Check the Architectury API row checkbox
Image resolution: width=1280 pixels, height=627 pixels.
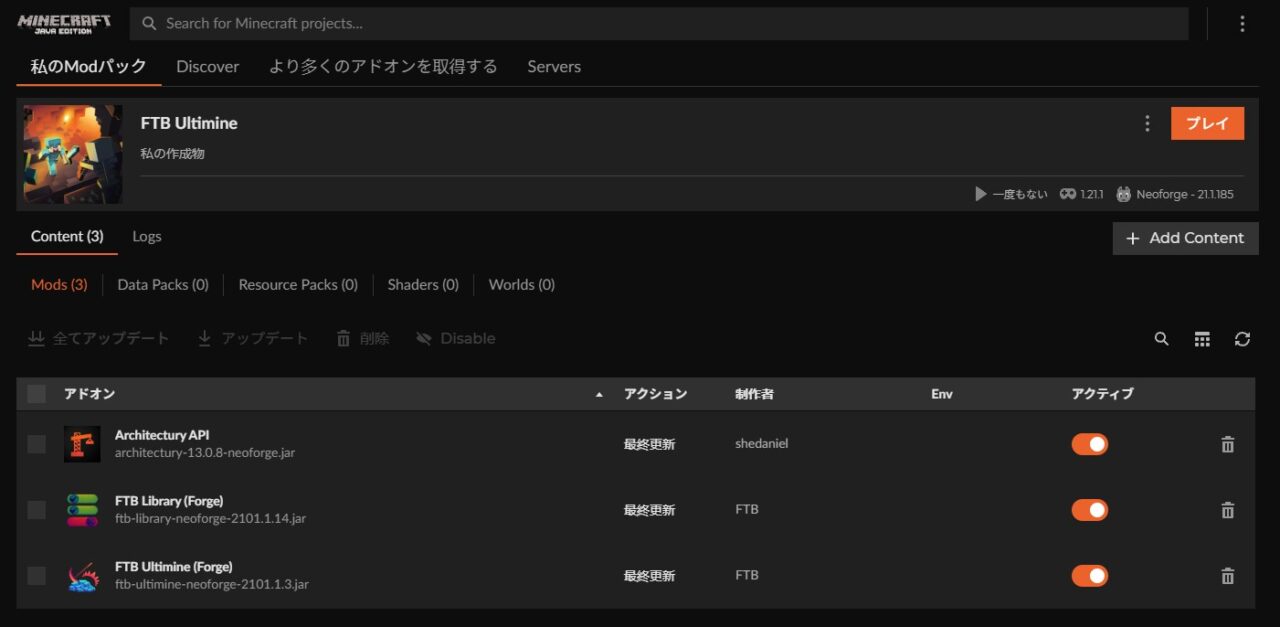(37, 444)
